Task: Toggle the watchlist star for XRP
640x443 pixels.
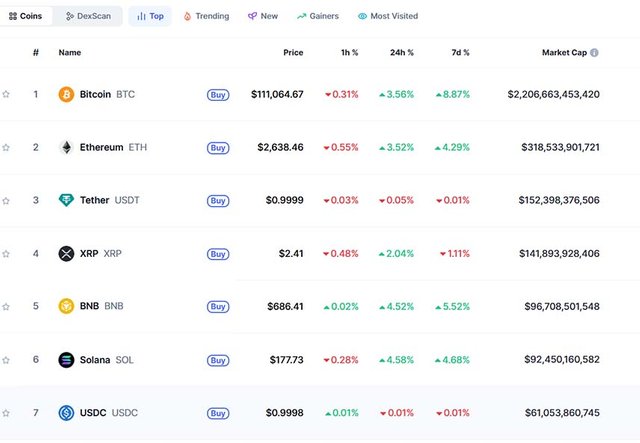Action: (6, 254)
